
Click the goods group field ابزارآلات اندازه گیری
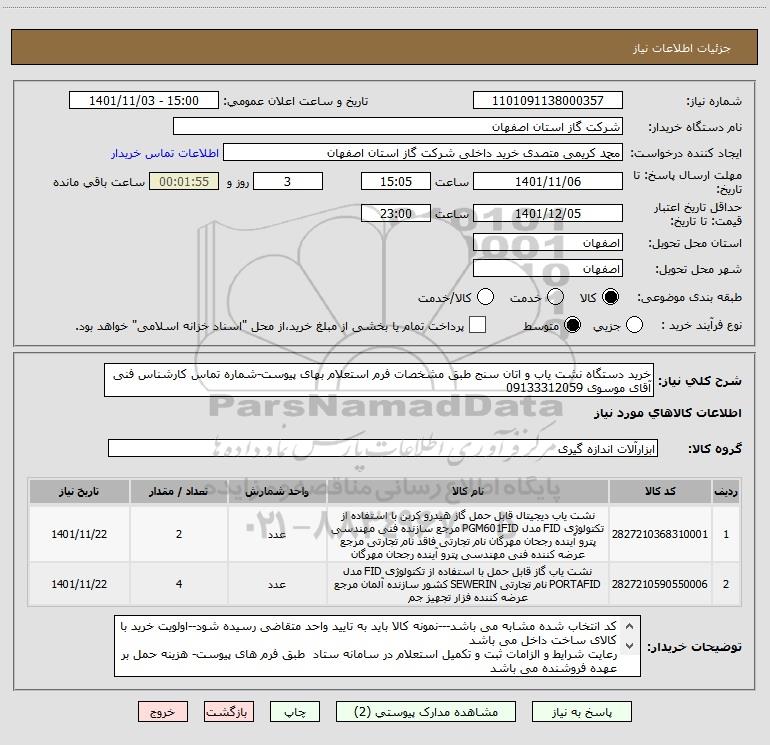click(x=383, y=448)
